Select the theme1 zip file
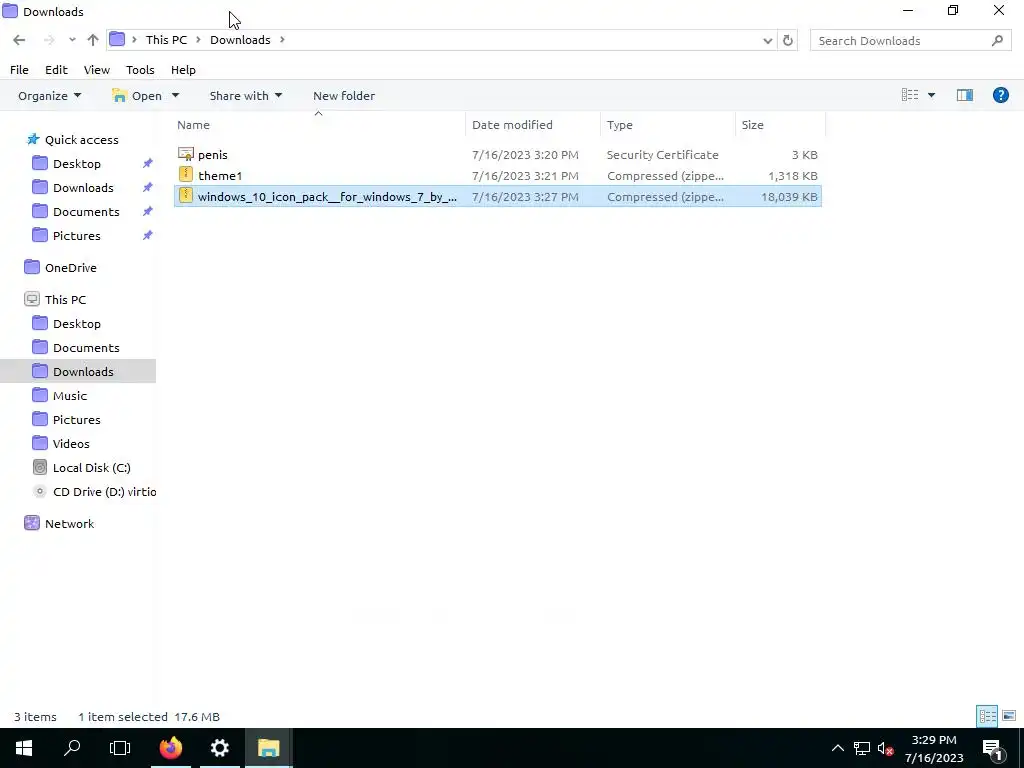The height and width of the screenshot is (768, 1024). point(498,176)
